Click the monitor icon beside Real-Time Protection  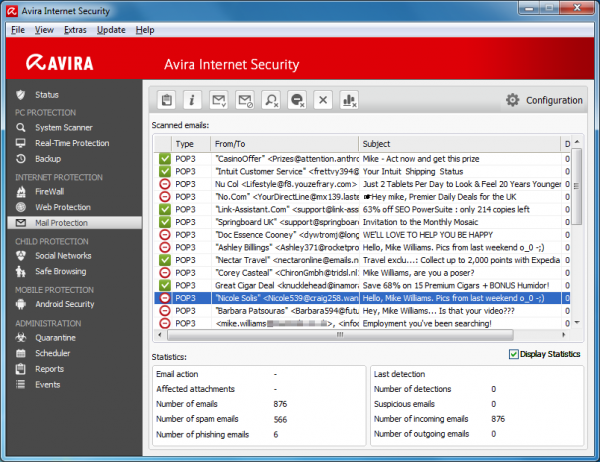[x=21, y=143]
